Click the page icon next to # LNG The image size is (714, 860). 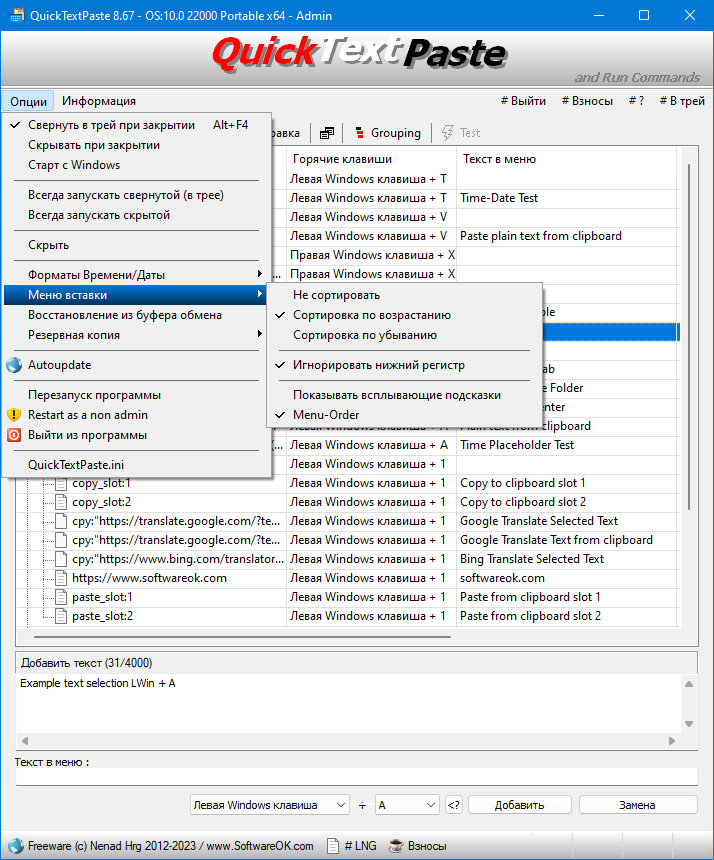click(333, 846)
